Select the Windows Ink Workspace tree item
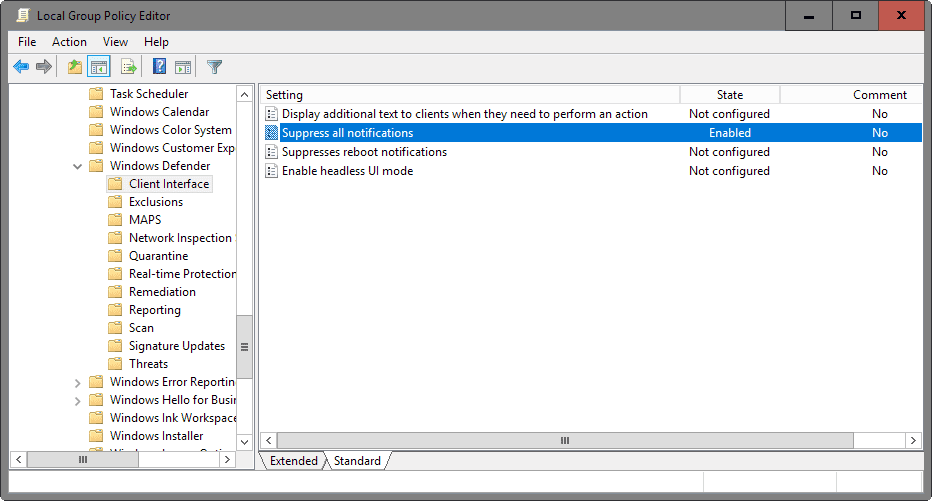Viewport: 932px width, 501px height. click(x=172, y=418)
